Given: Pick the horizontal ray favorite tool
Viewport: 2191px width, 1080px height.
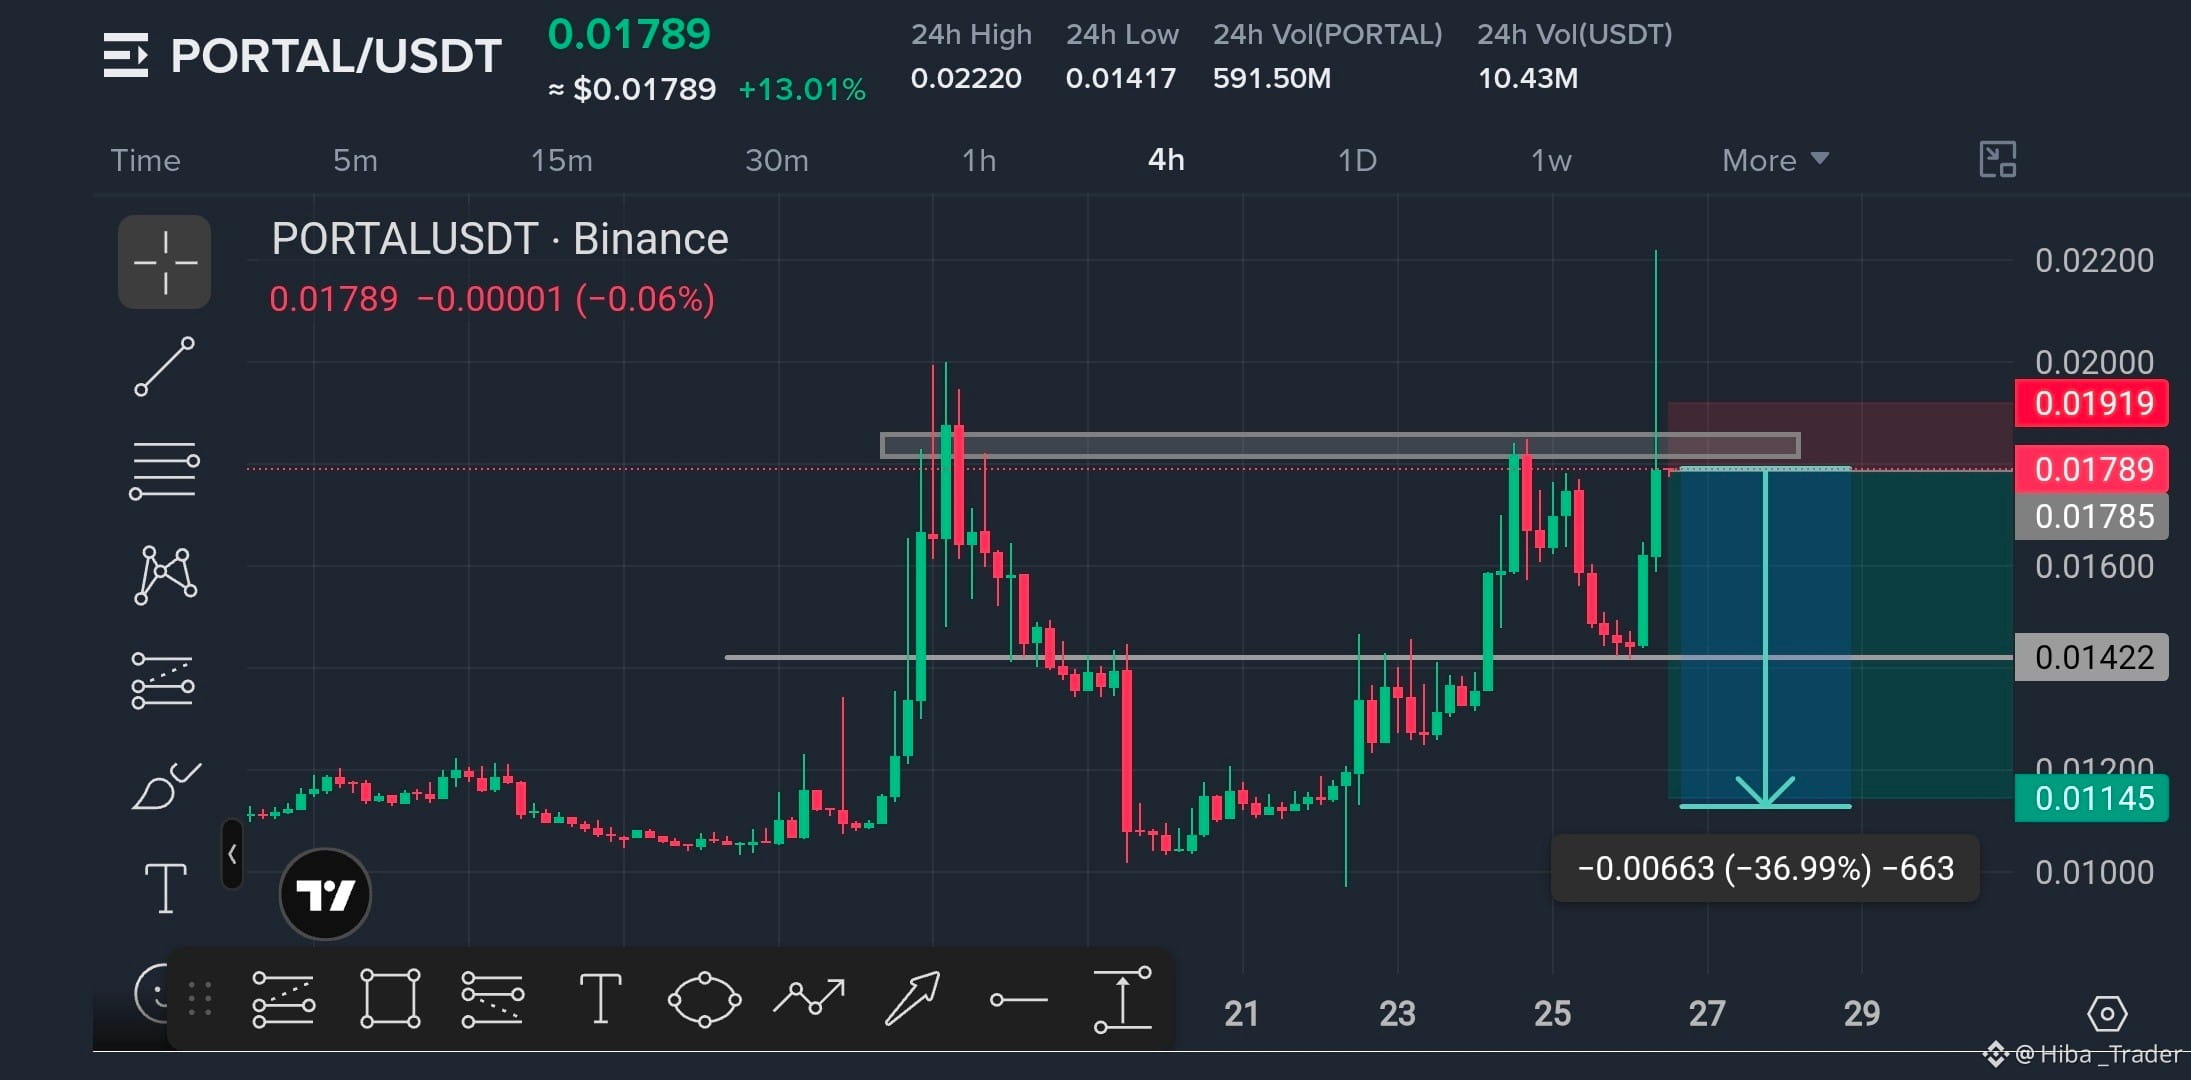Looking at the screenshot, I should point(1018,999).
